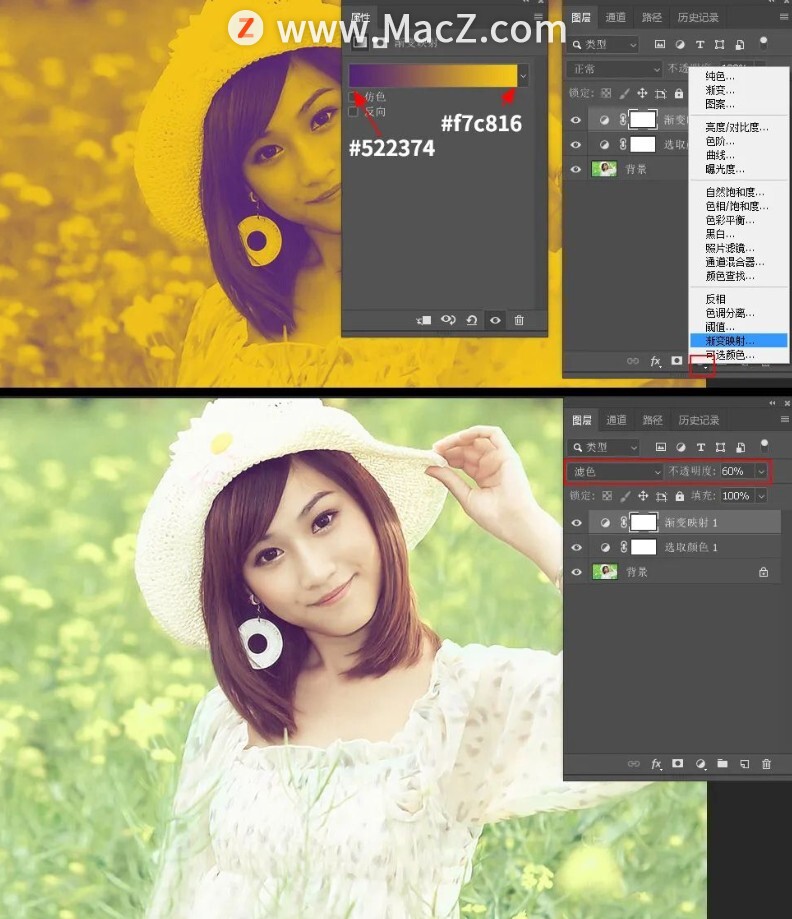Choose 曲线... from adjustment menu
This screenshot has width=792, height=919.
[x=739, y=155]
